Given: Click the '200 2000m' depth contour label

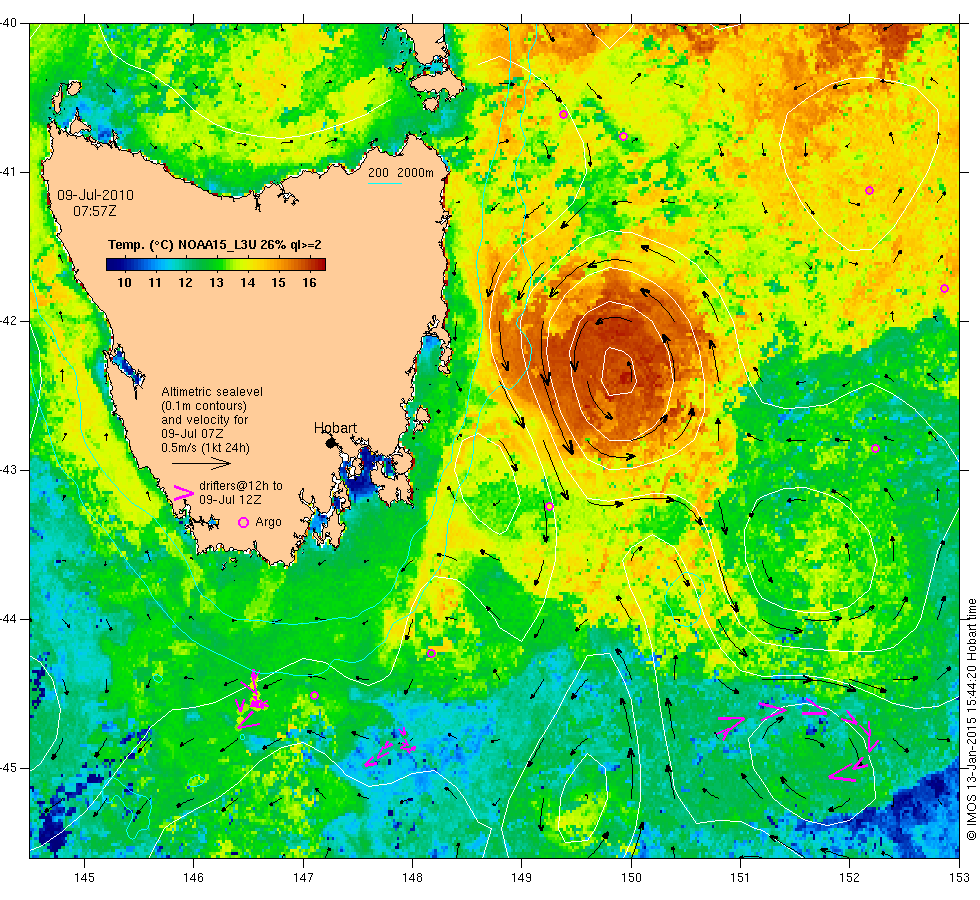Looking at the screenshot, I should [x=401, y=172].
